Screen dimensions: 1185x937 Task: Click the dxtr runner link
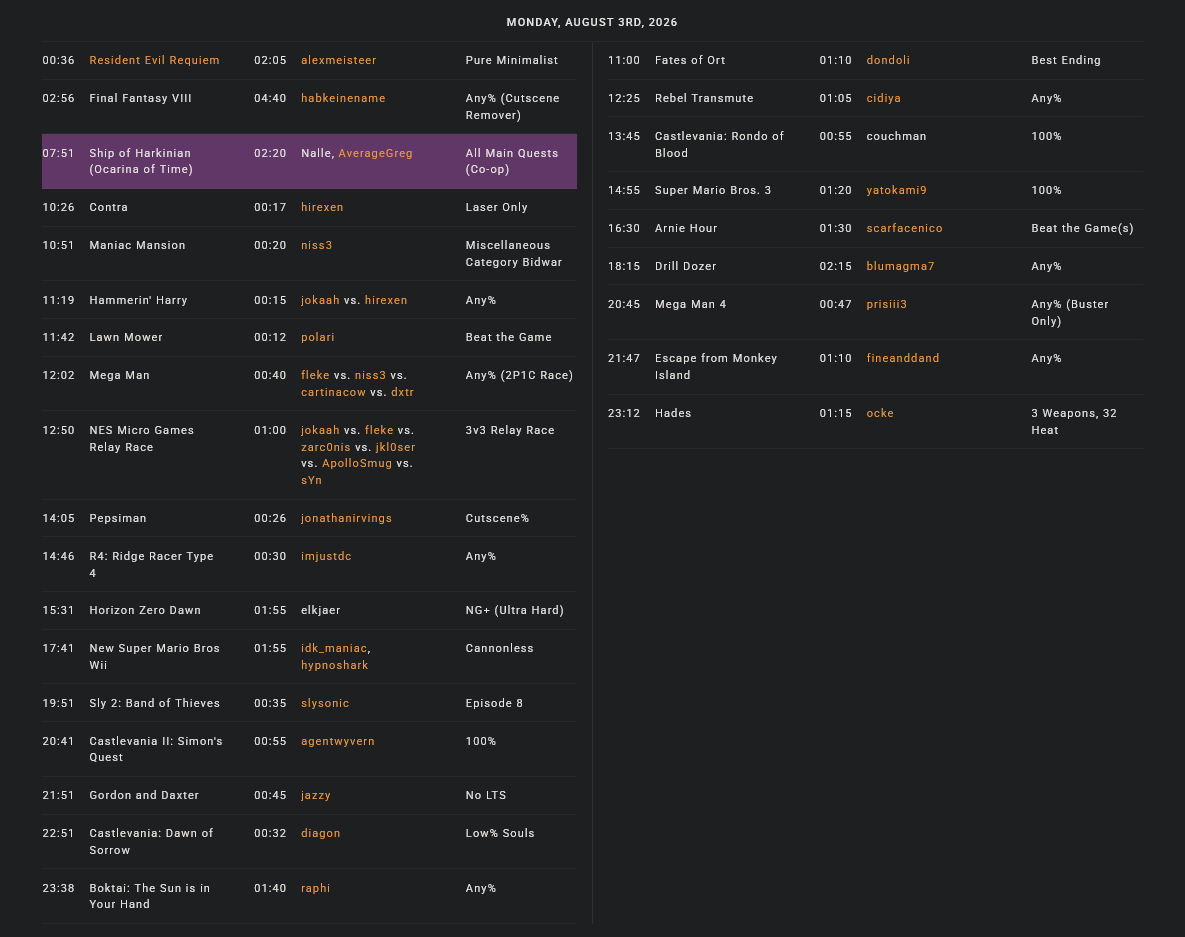pos(403,392)
